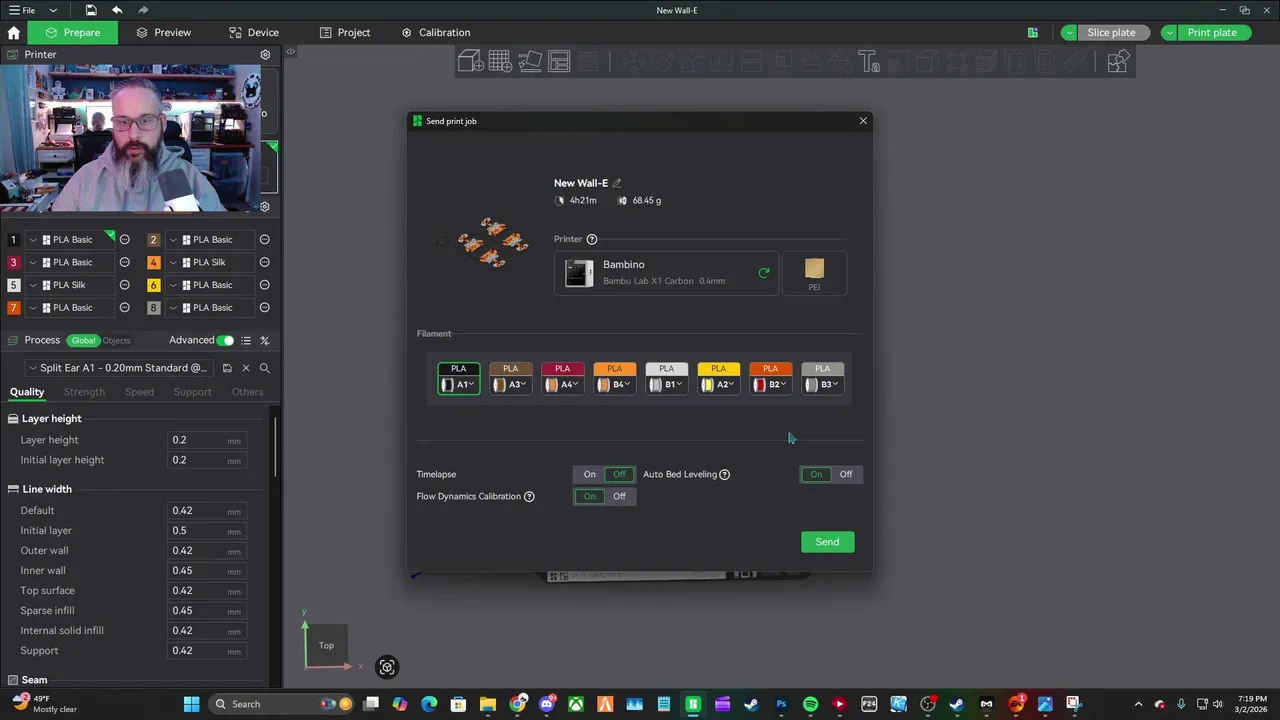
Task: Click the edit icon for filament 4 PLA Silk
Action: tap(265, 262)
